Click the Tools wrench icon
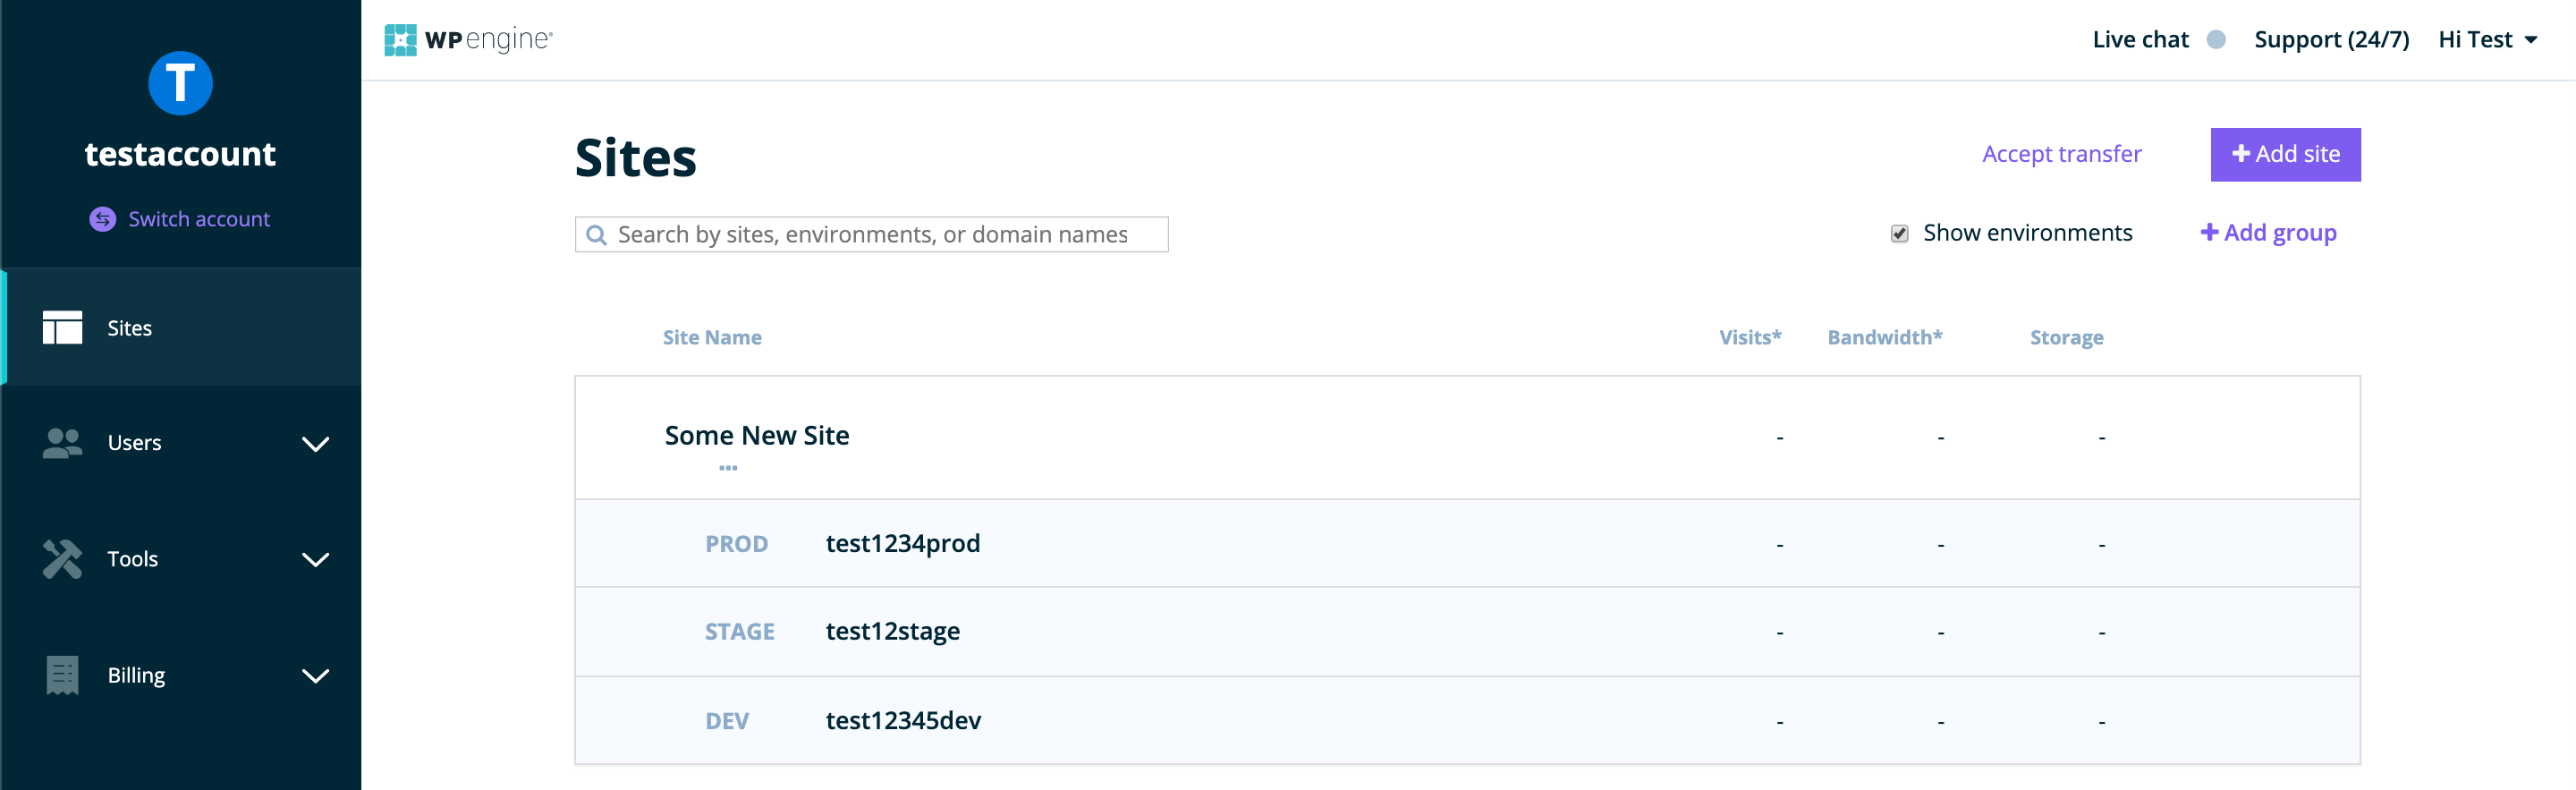The image size is (2576, 790). pos(62,559)
